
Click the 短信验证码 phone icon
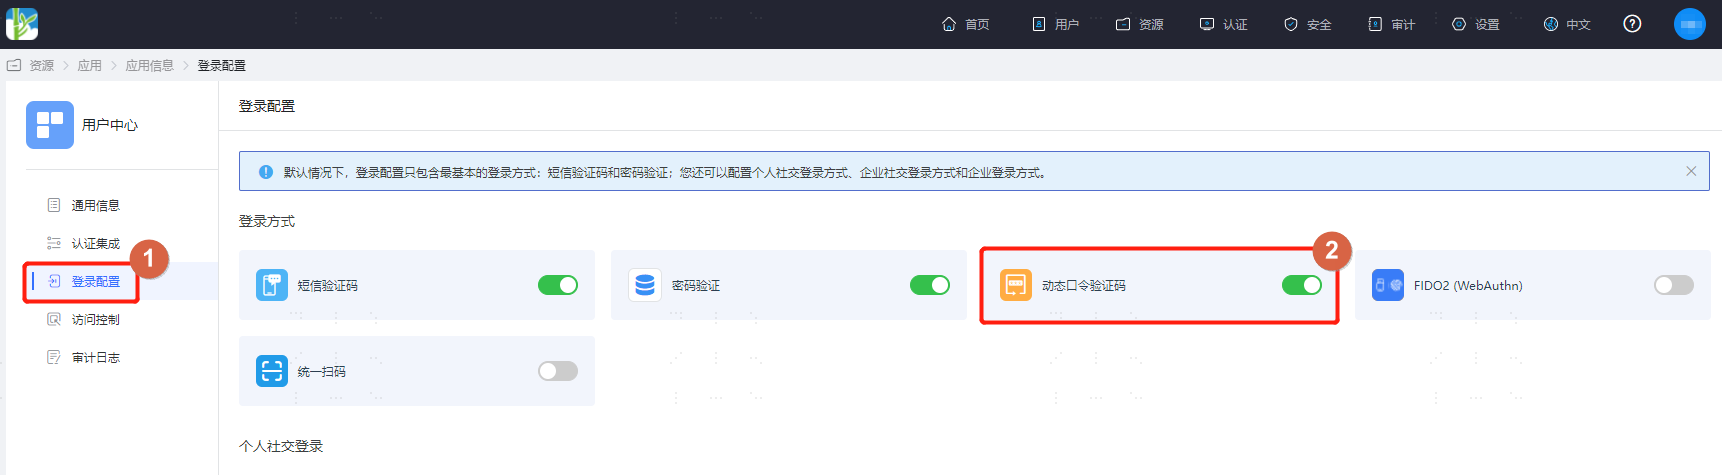click(272, 285)
